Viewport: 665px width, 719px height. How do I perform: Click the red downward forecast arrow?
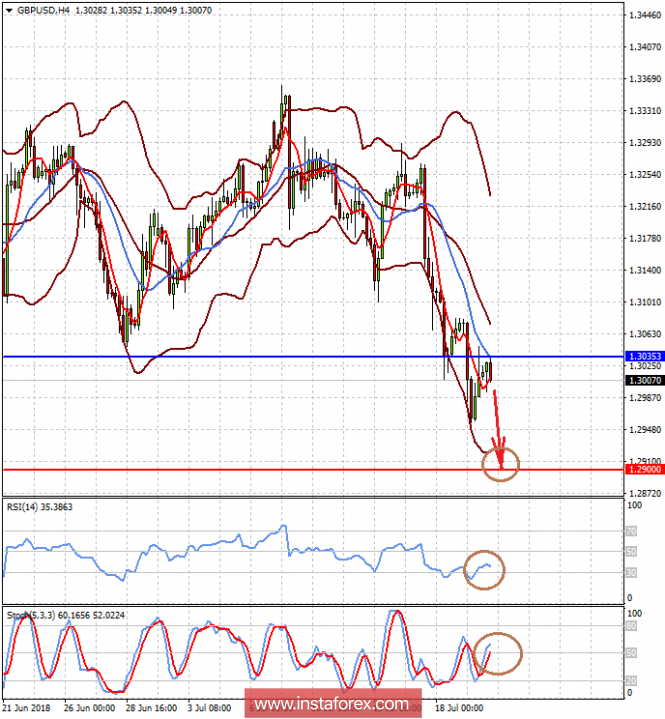(x=498, y=420)
